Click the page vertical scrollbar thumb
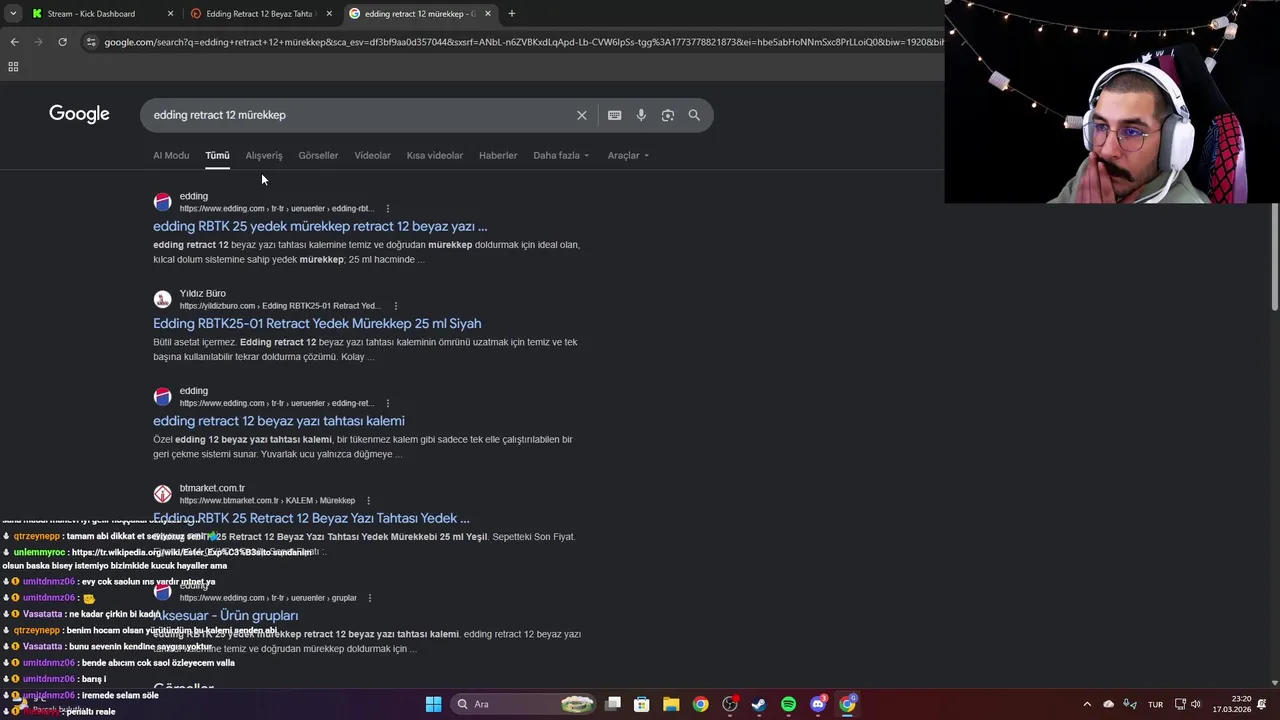Viewport: 1280px width, 720px height. pos(1274,258)
